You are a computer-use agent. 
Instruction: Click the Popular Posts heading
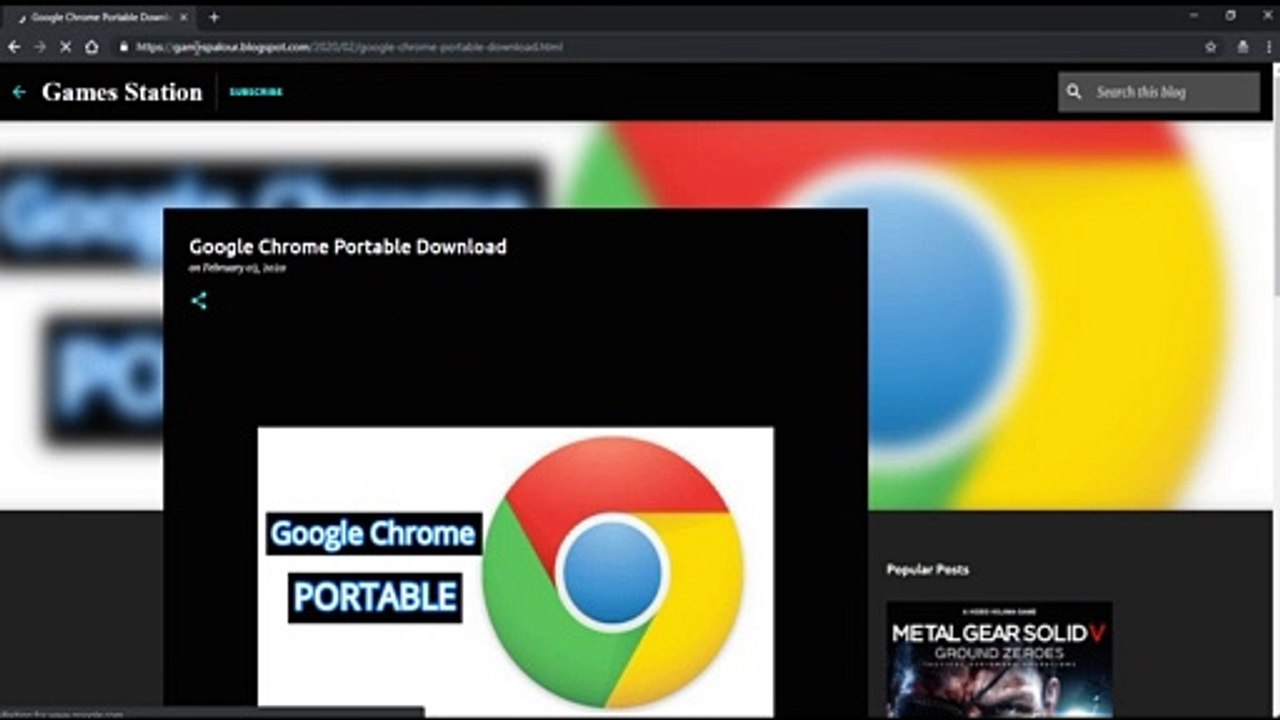[927, 570]
